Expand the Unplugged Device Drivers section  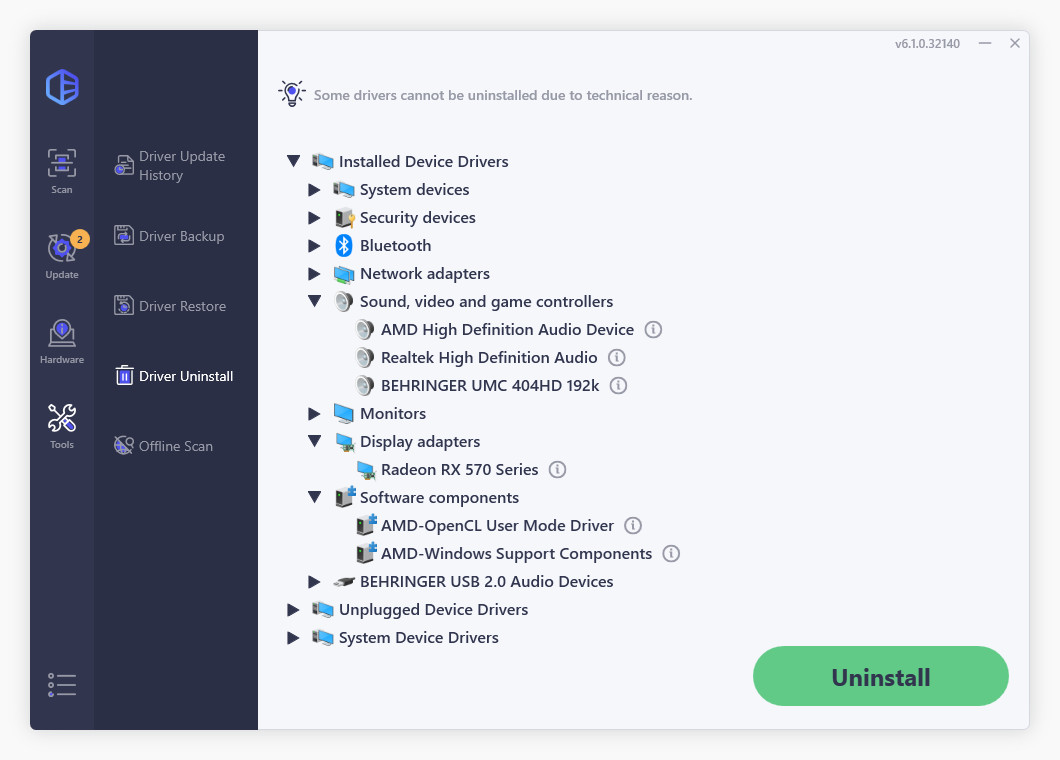tap(293, 609)
